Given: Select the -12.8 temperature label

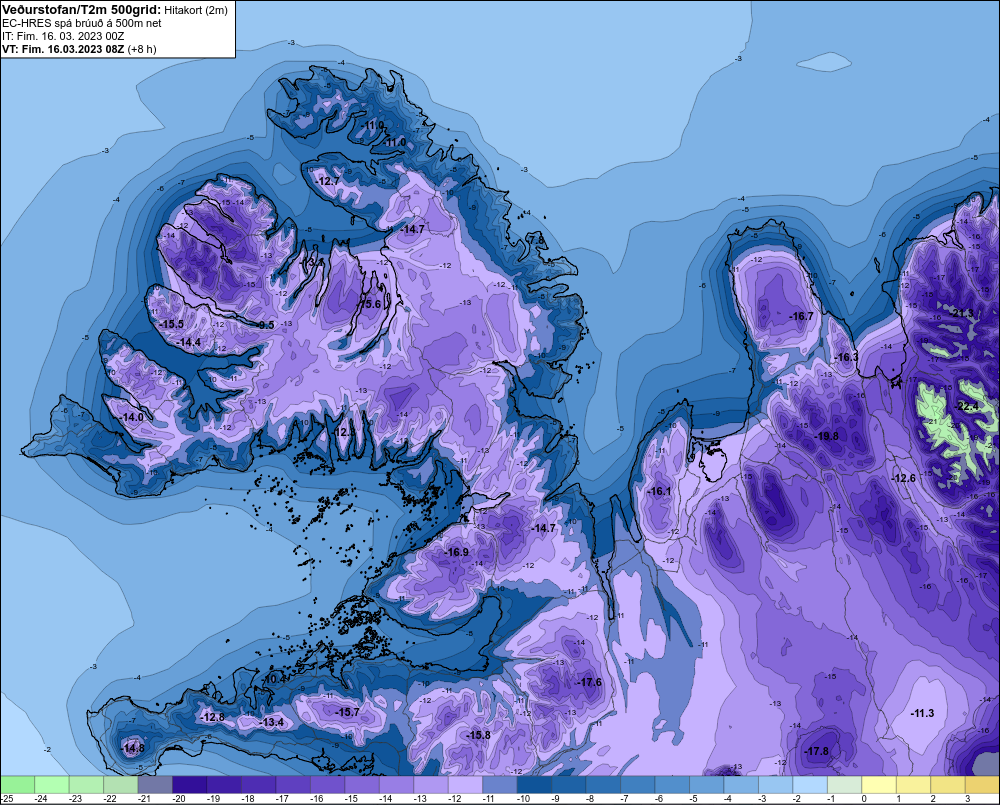Looking at the screenshot, I should point(212,718).
